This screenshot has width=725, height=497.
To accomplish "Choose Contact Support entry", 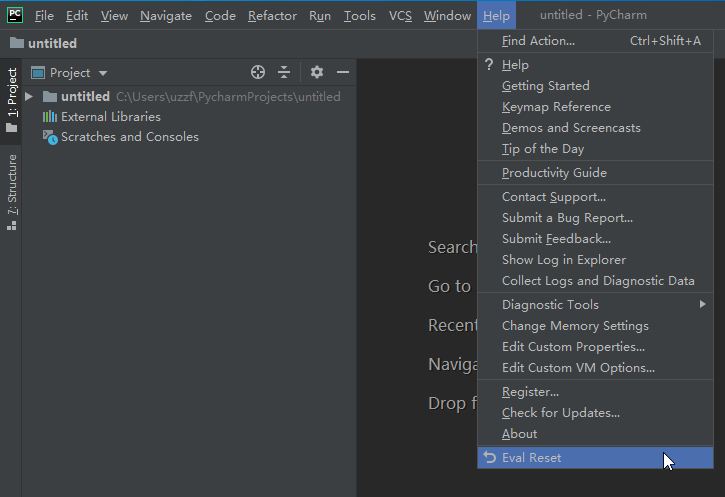I will (x=596, y=196).
